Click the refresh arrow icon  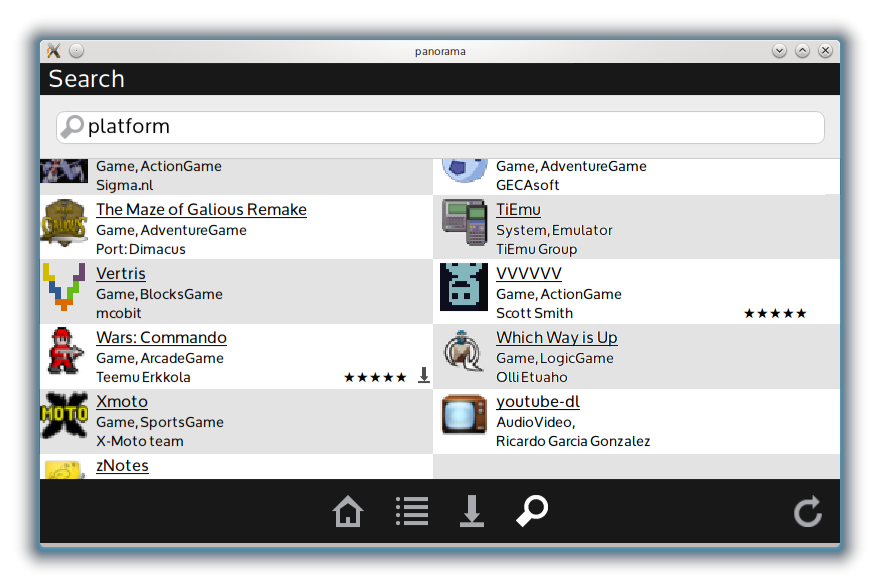point(807,512)
